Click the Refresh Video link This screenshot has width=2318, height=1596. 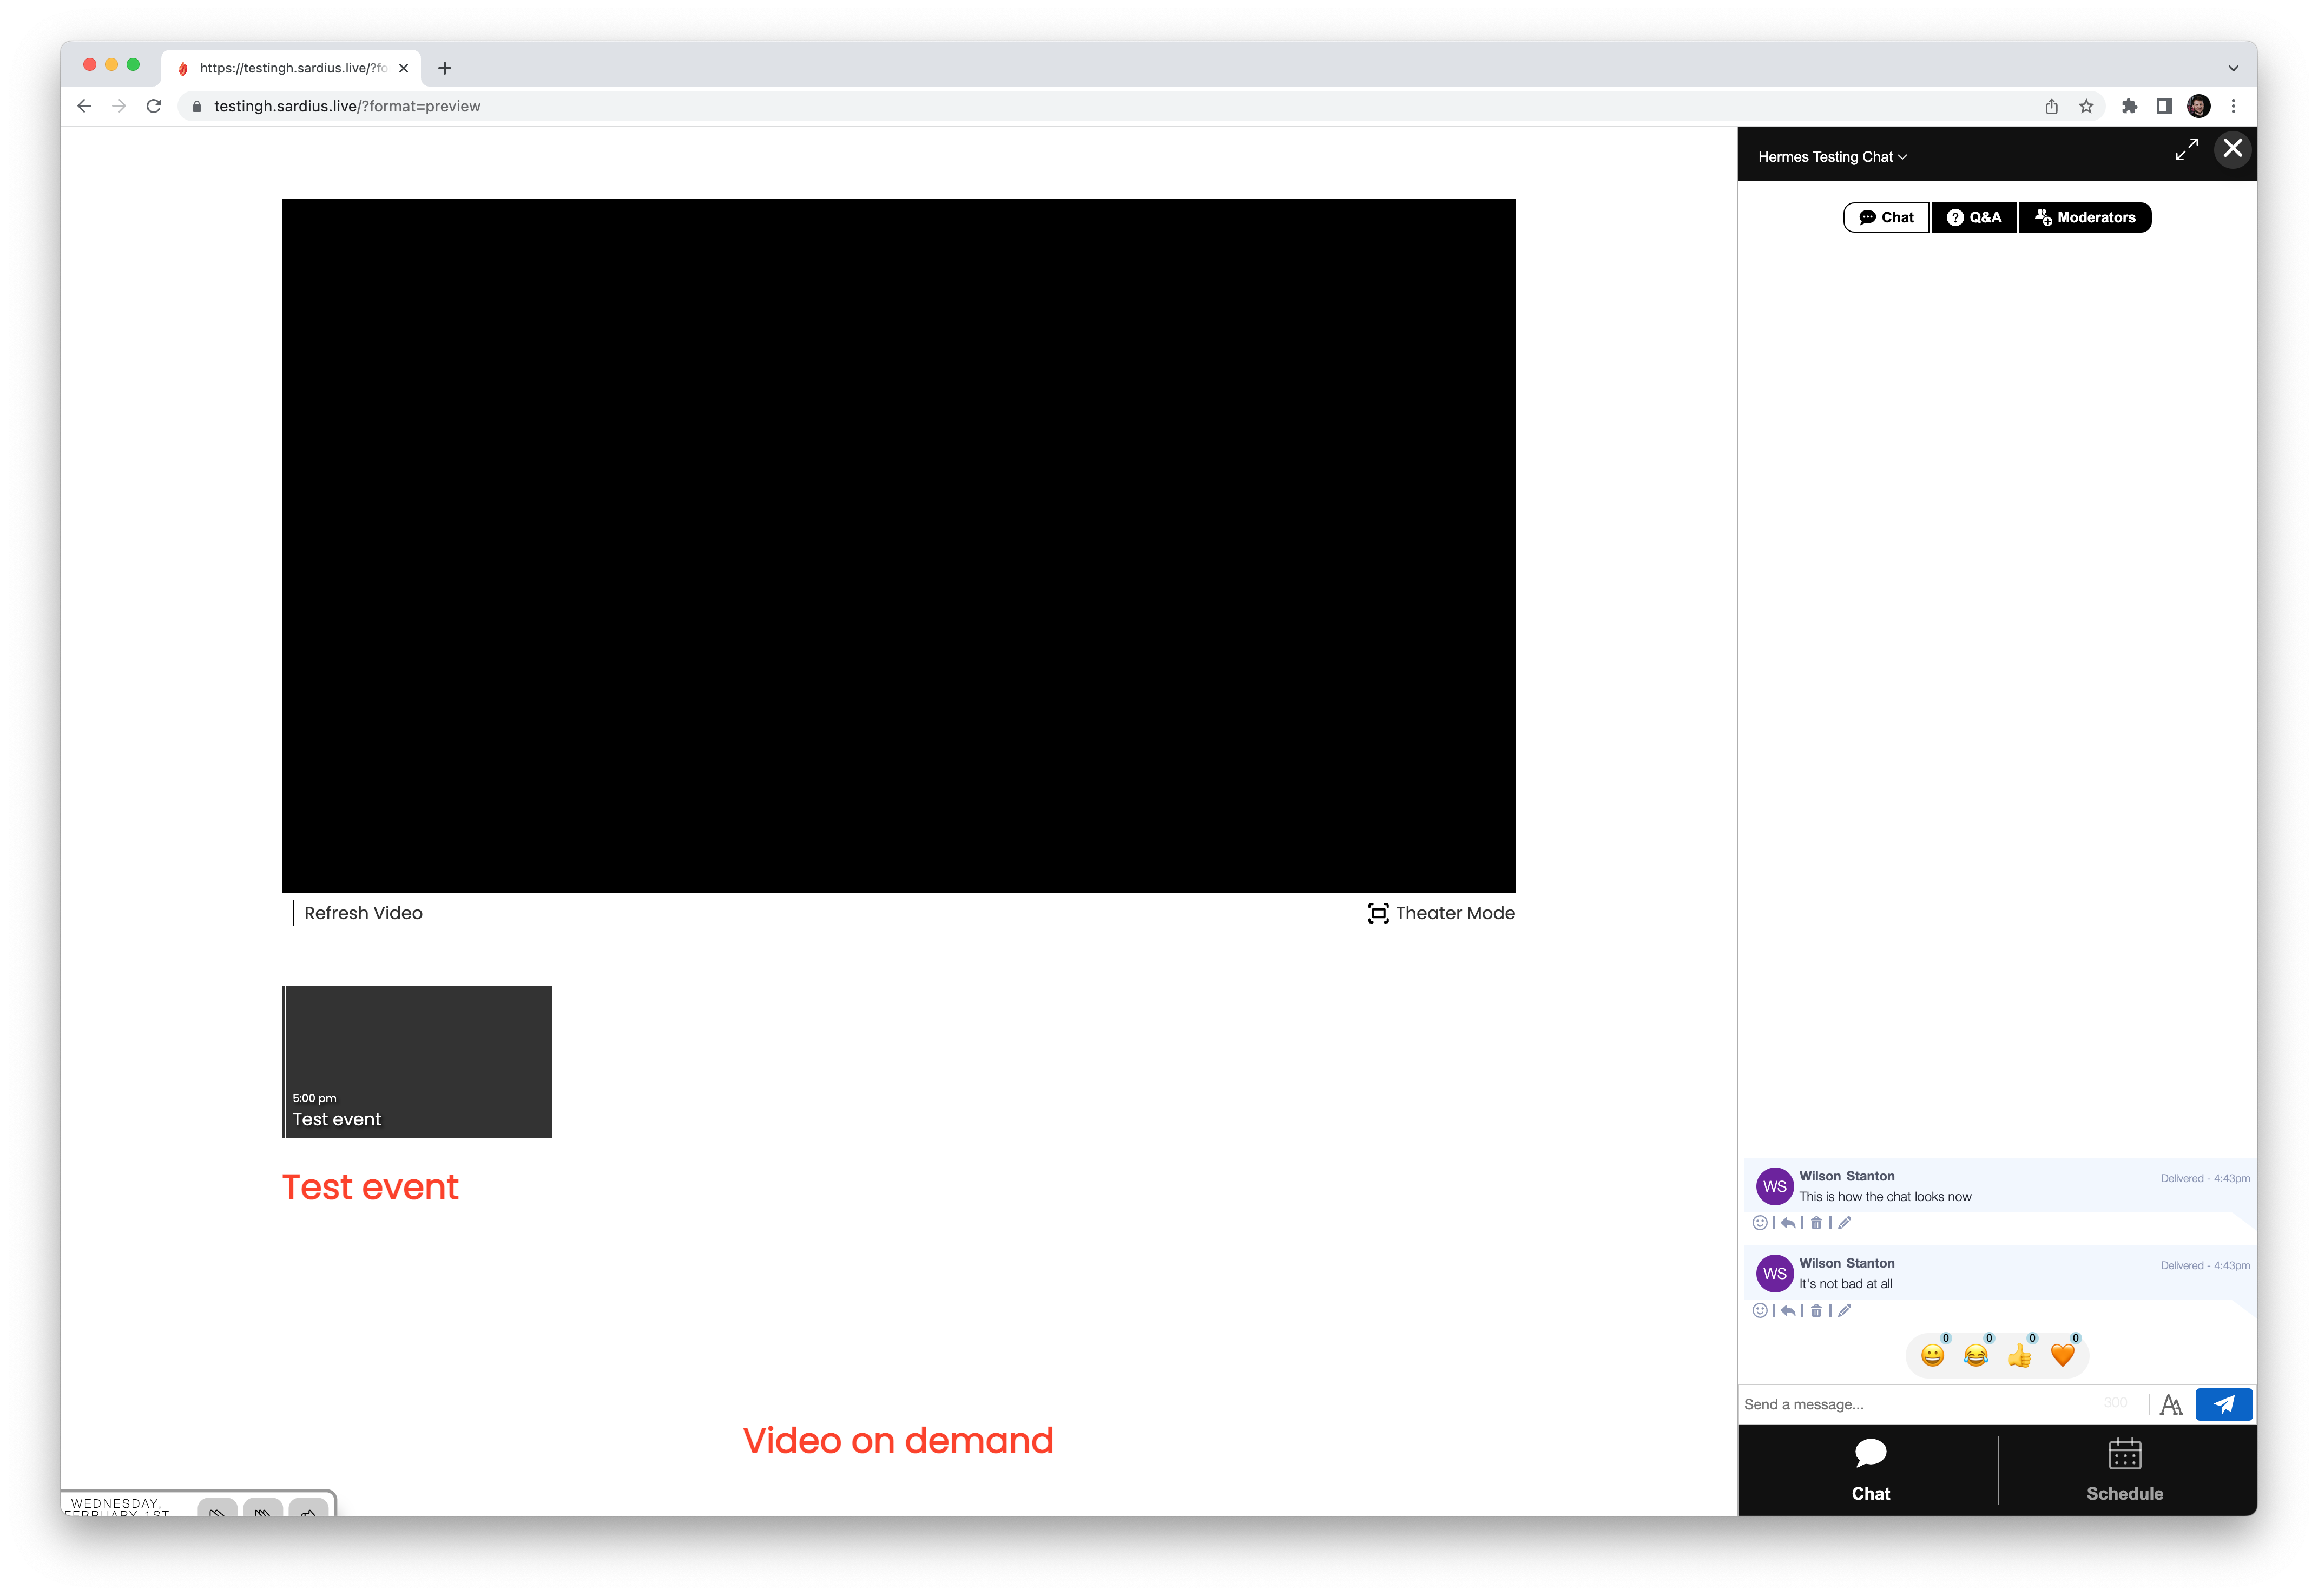363,913
